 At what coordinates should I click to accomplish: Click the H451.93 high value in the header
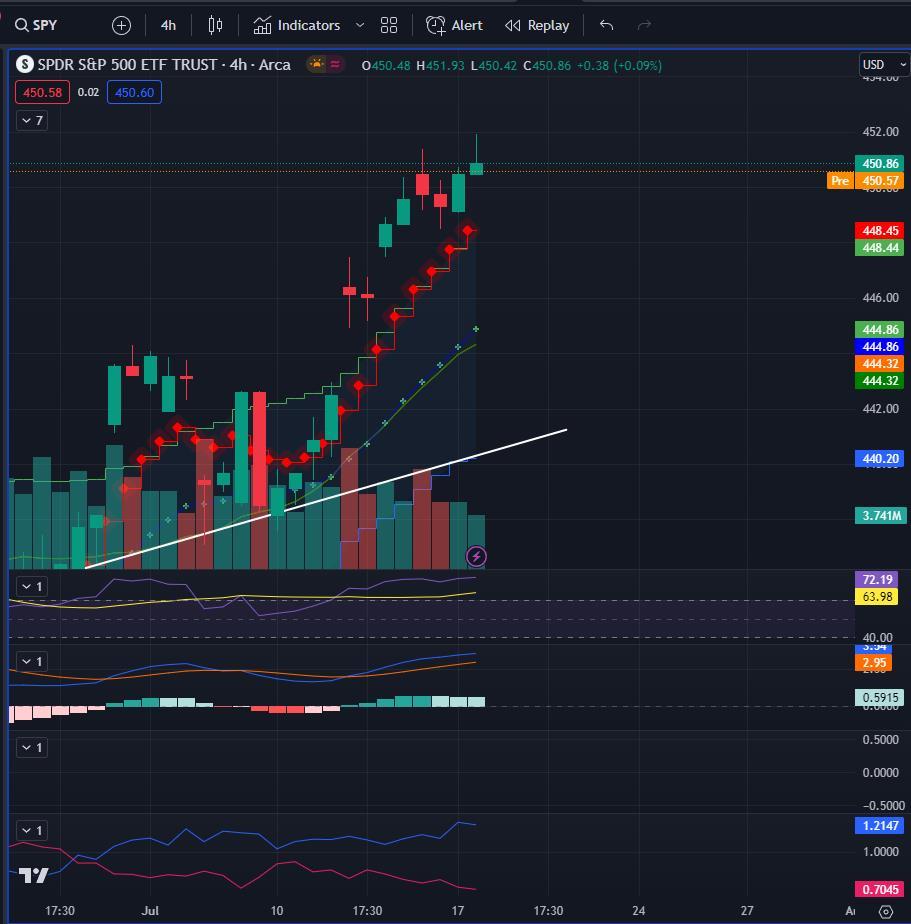[440, 65]
